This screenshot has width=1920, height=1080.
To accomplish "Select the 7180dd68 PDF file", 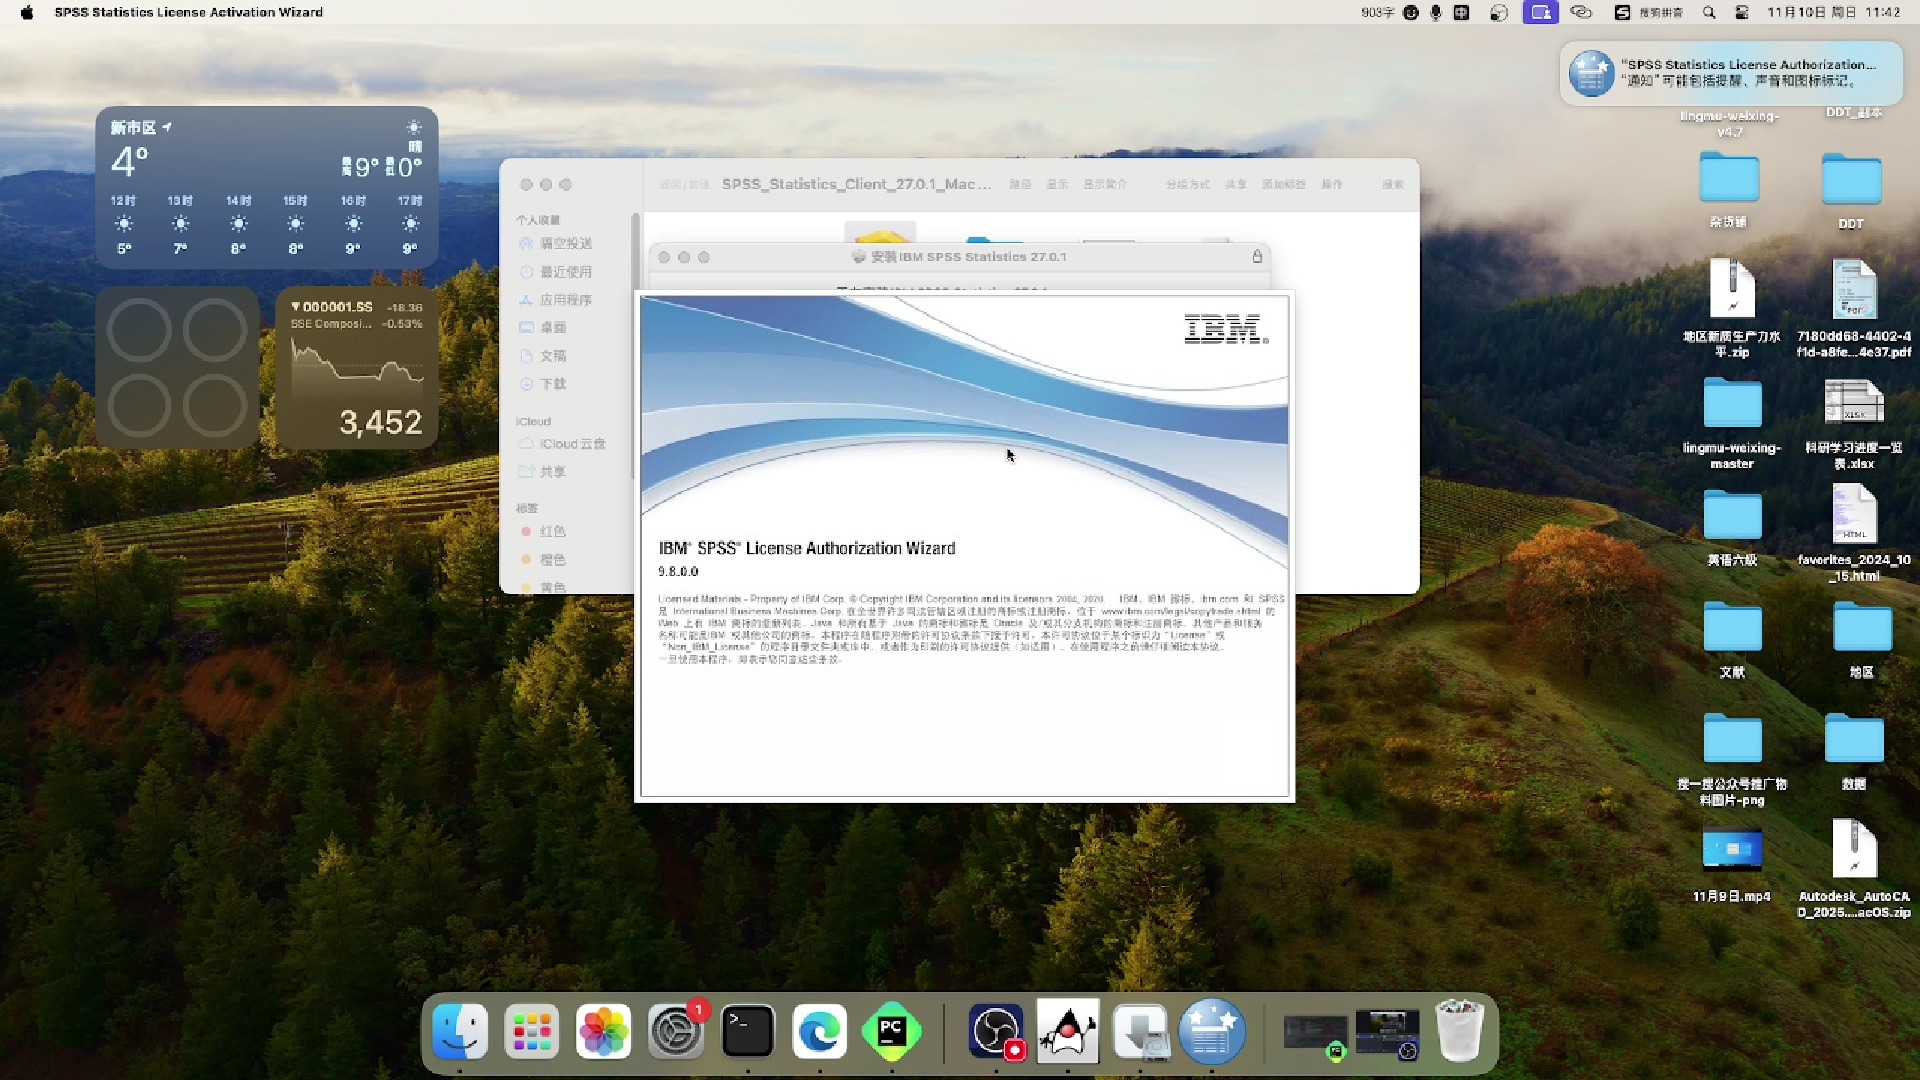I will (x=1854, y=308).
